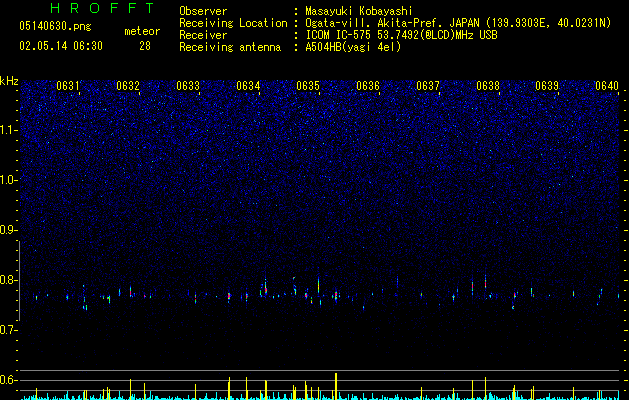Click the Observer field label
The image size is (629, 400).
[x=203, y=11]
